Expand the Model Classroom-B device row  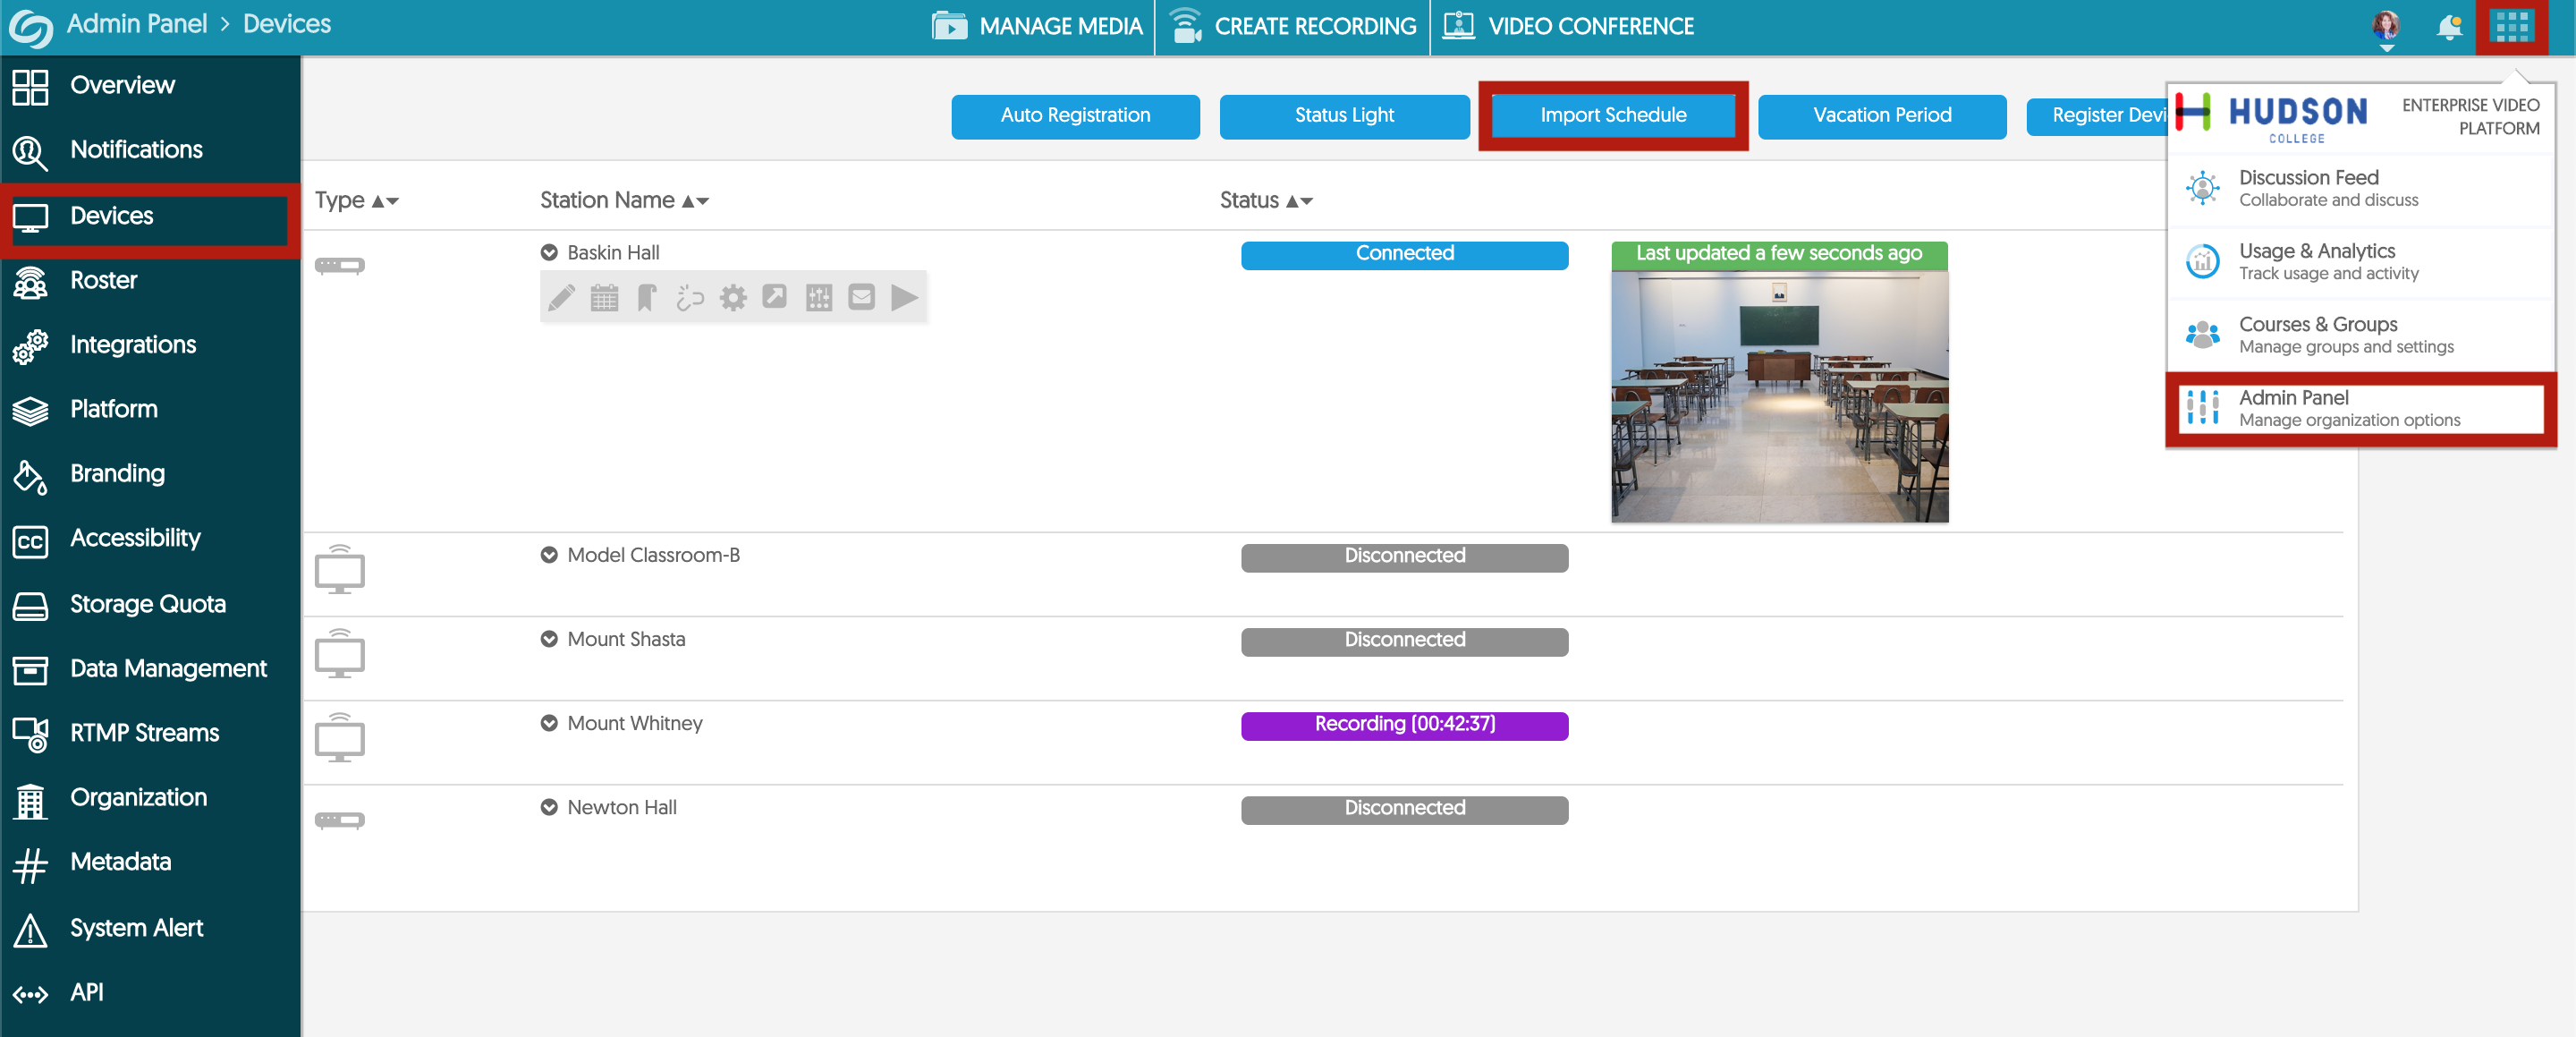click(547, 555)
